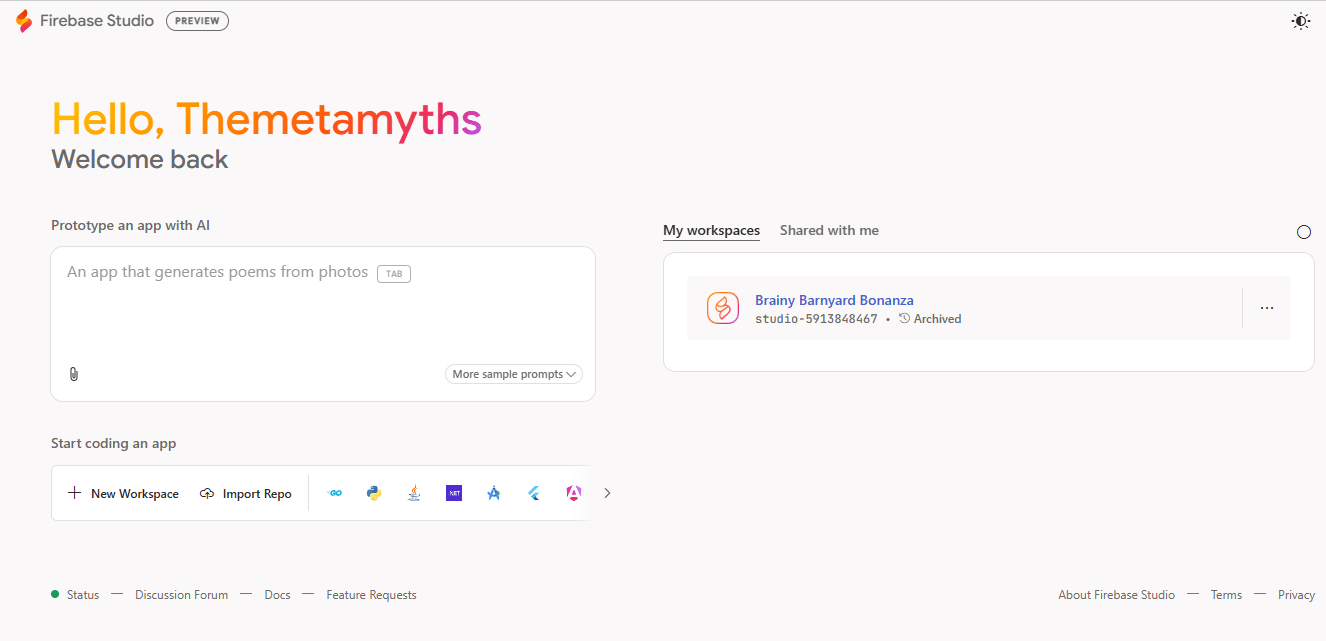1326x641 pixels.
Task: Open the Docs link
Action: click(x=277, y=595)
